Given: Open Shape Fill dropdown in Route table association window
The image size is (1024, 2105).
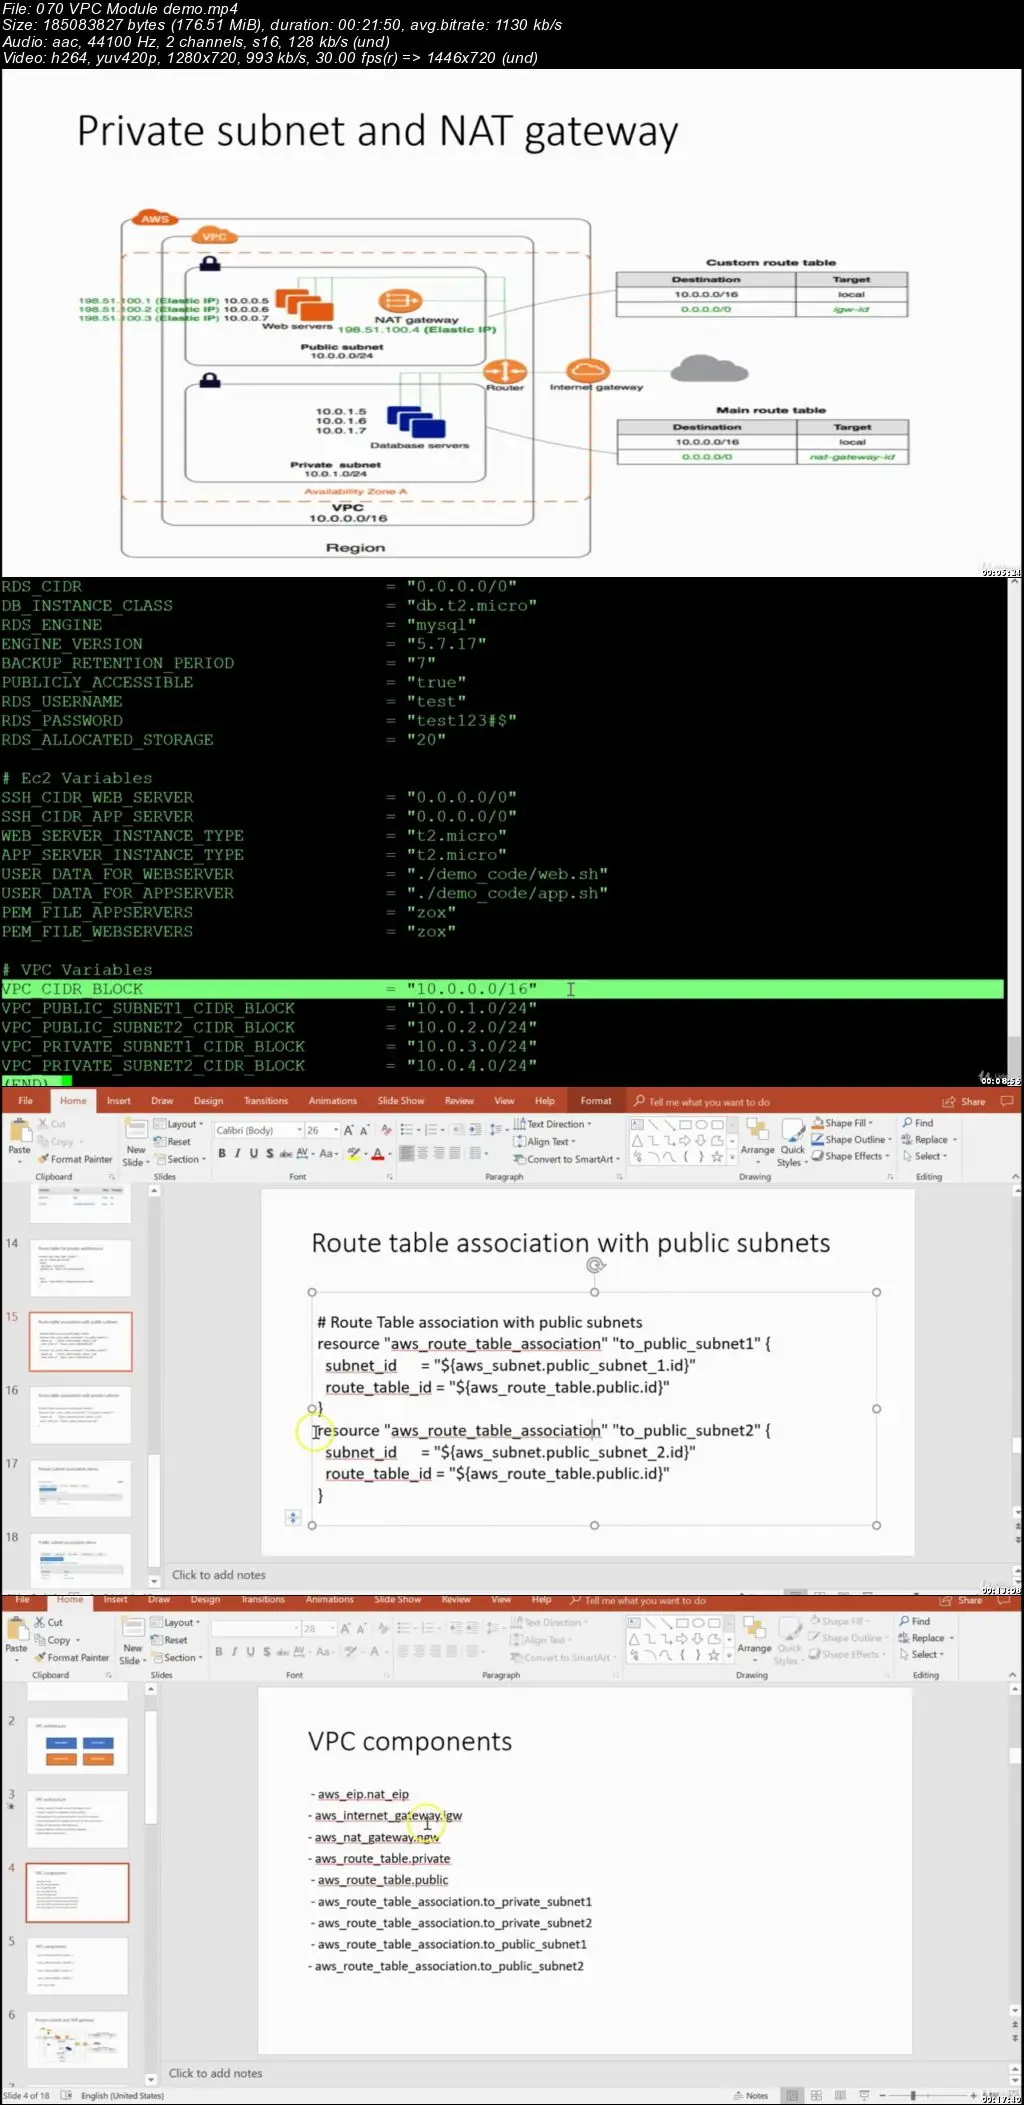Looking at the screenshot, I should coord(842,1123).
